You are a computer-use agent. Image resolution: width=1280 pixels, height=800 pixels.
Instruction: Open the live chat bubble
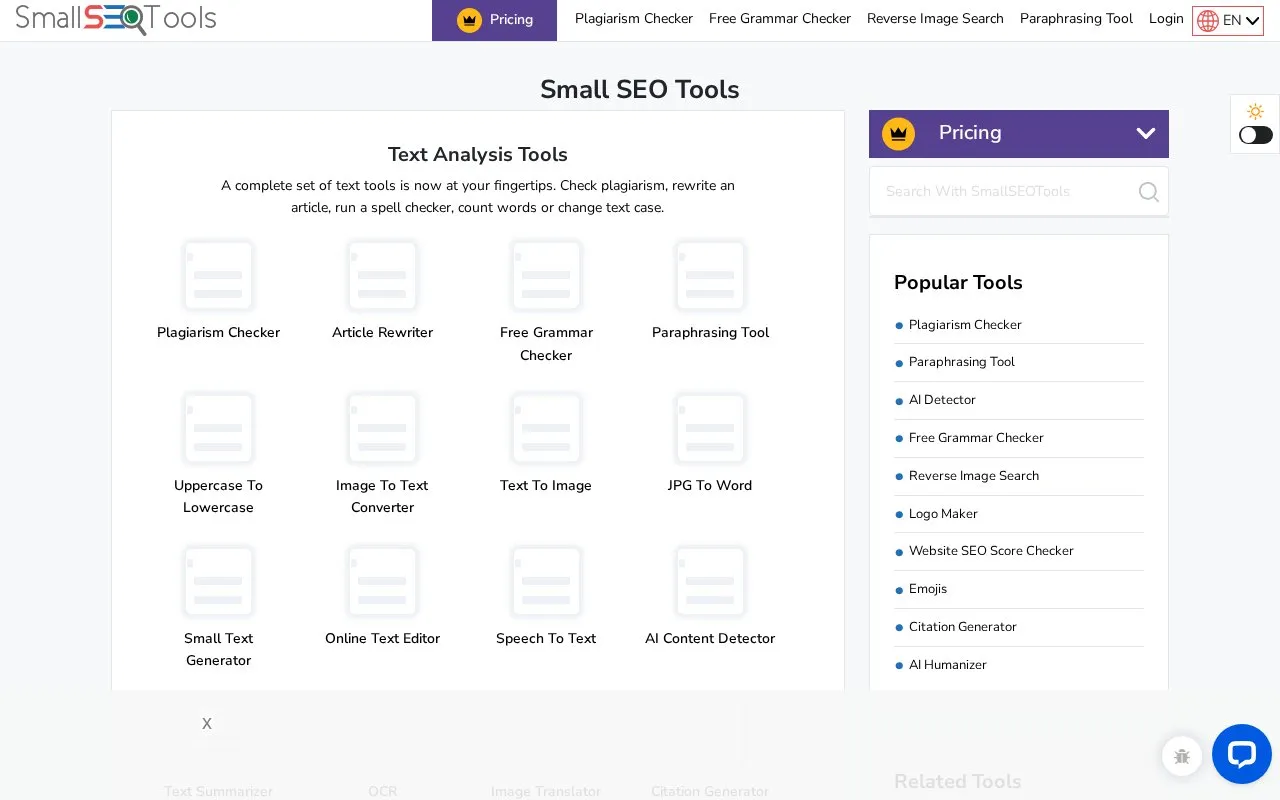click(x=1242, y=754)
